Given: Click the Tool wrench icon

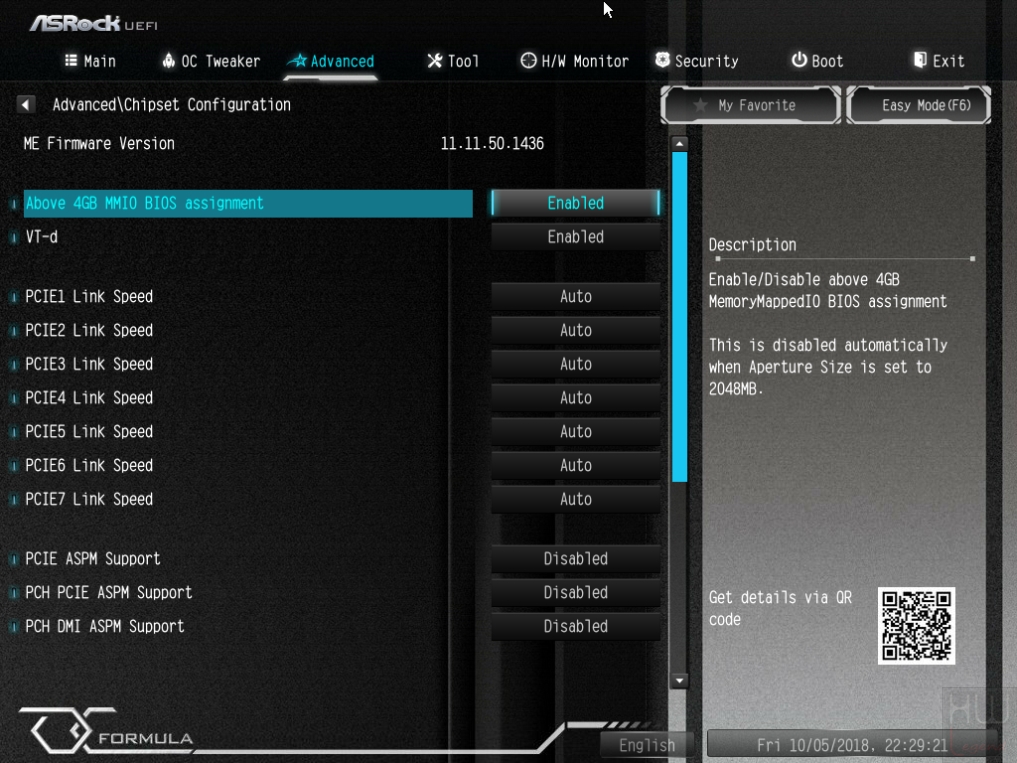Looking at the screenshot, I should 435,60.
